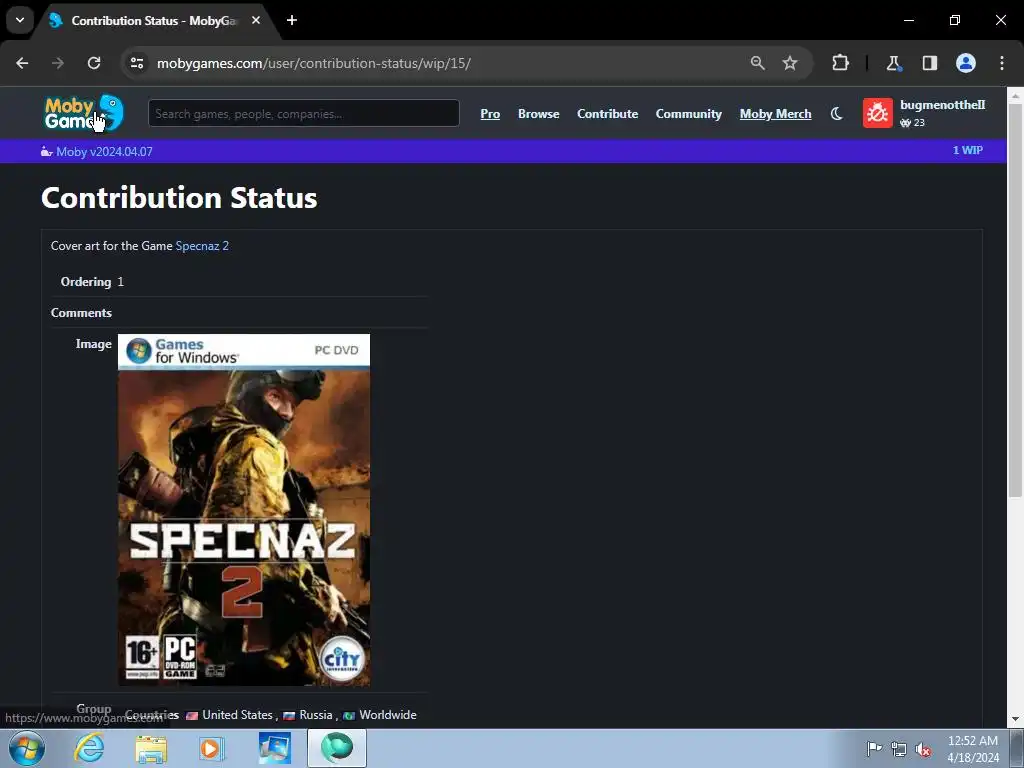Click the forward navigation arrow
This screenshot has width=1024, height=768.
(x=58, y=63)
